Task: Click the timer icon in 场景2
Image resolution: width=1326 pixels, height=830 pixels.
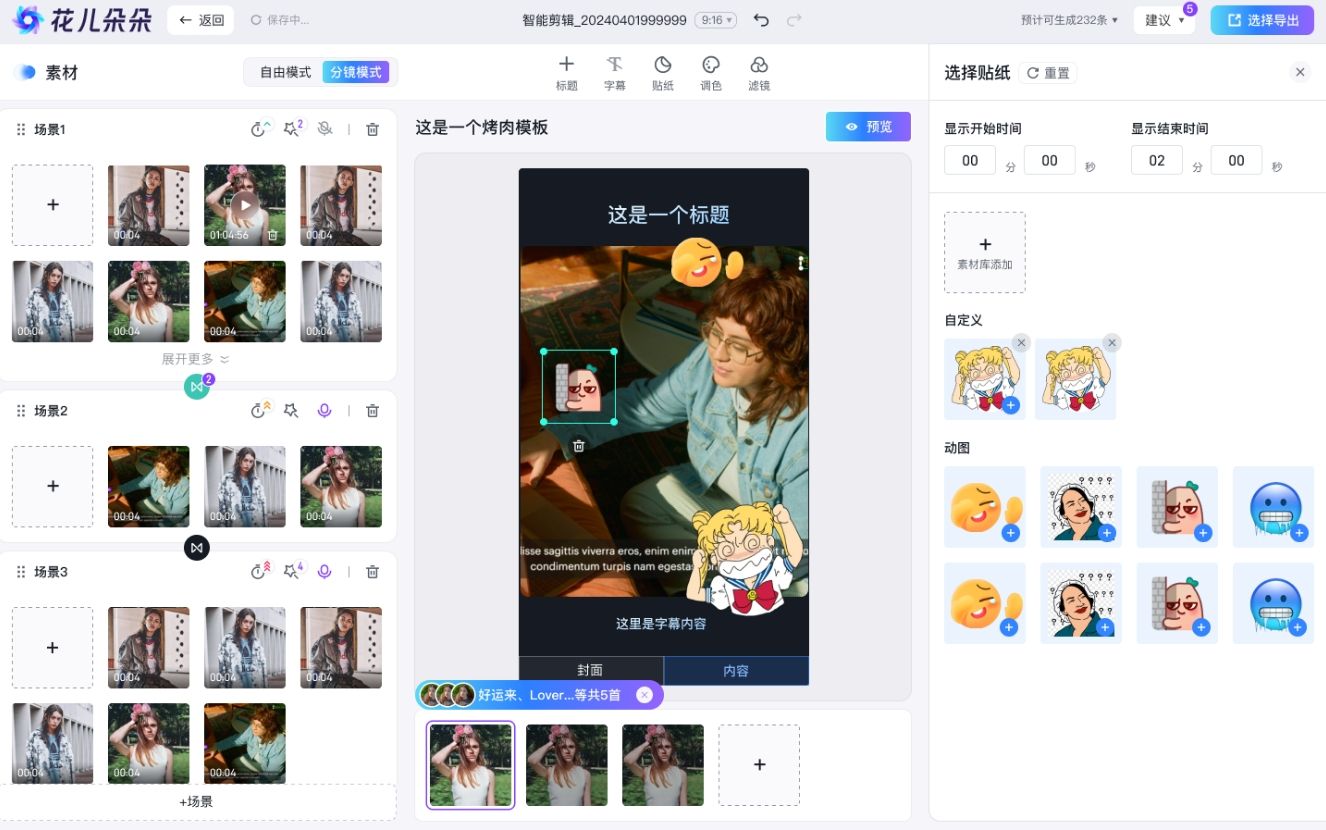Action: (260, 410)
